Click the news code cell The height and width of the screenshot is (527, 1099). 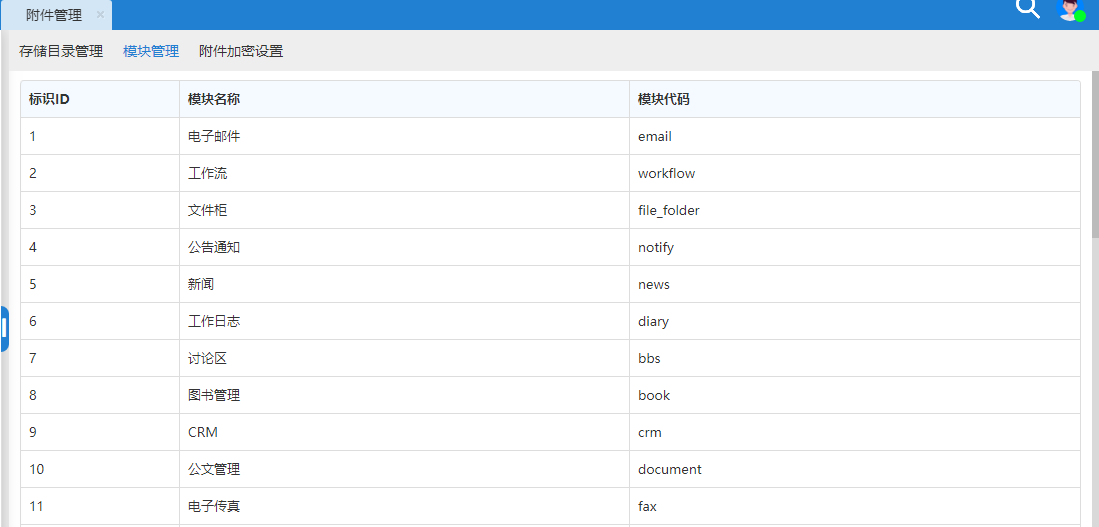tap(855, 285)
